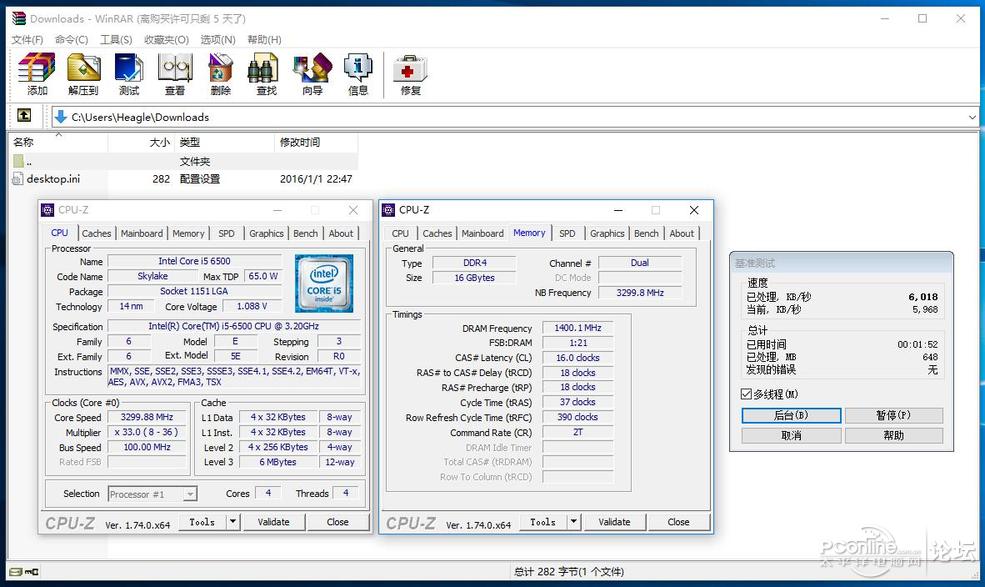Click the up-one-folder arrow button
The height and width of the screenshot is (587, 985).
[x=24, y=116]
